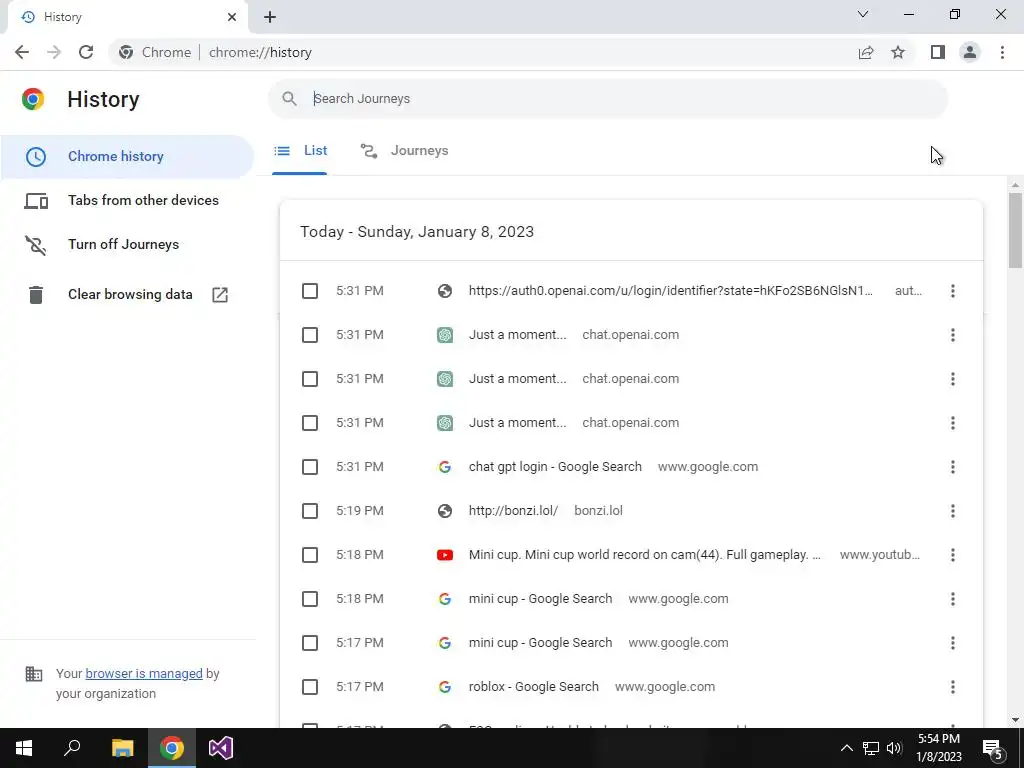Reload the history page

[86, 52]
